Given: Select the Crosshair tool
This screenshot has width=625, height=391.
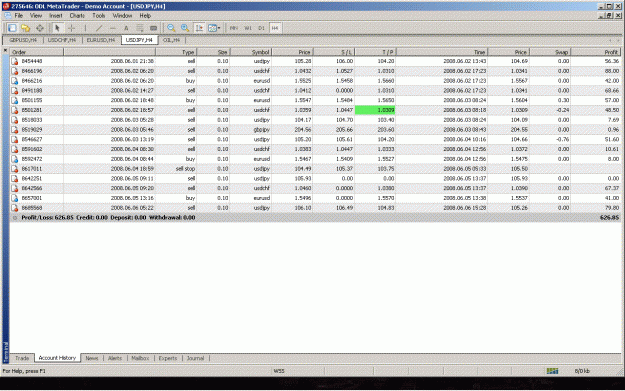Looking at the screenshot, I should tap(71, 28).
